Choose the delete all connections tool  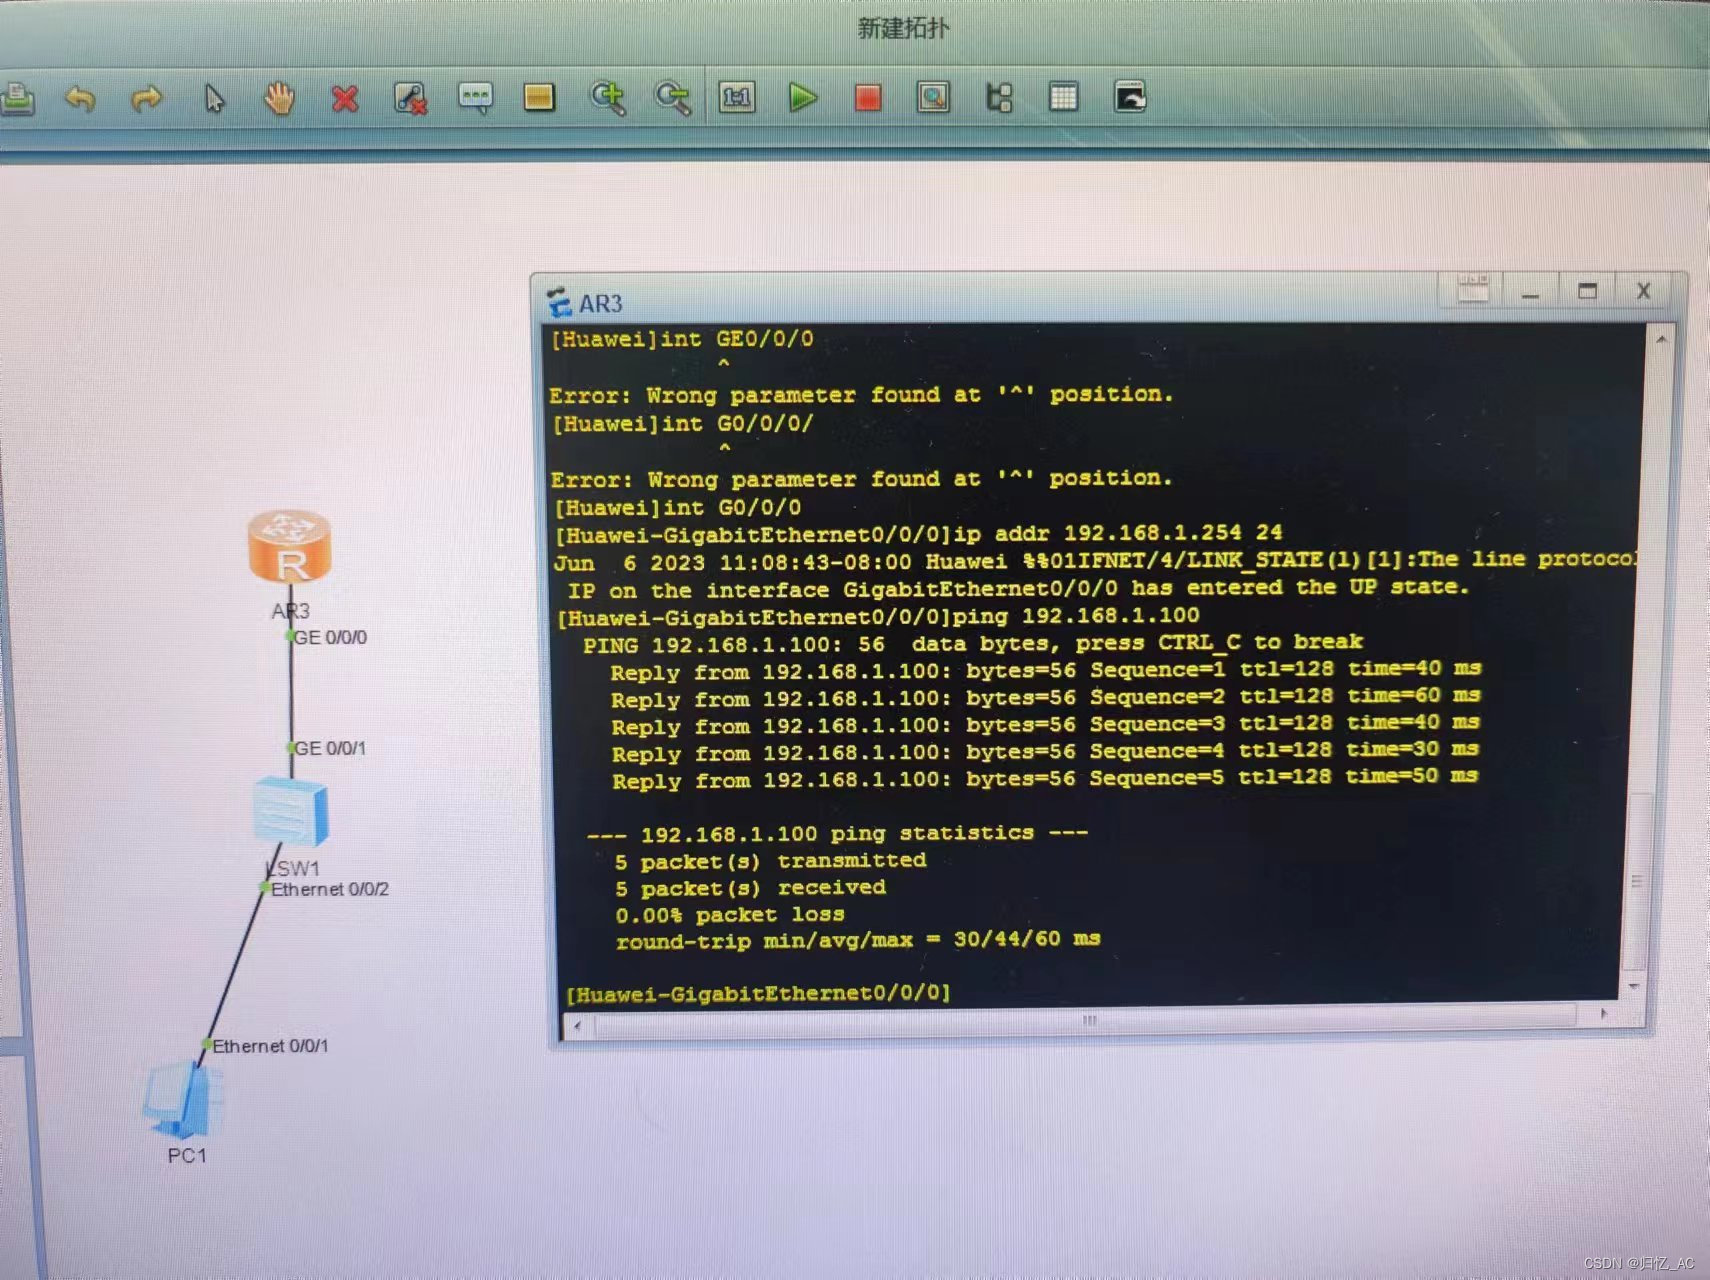coord(410,98)
